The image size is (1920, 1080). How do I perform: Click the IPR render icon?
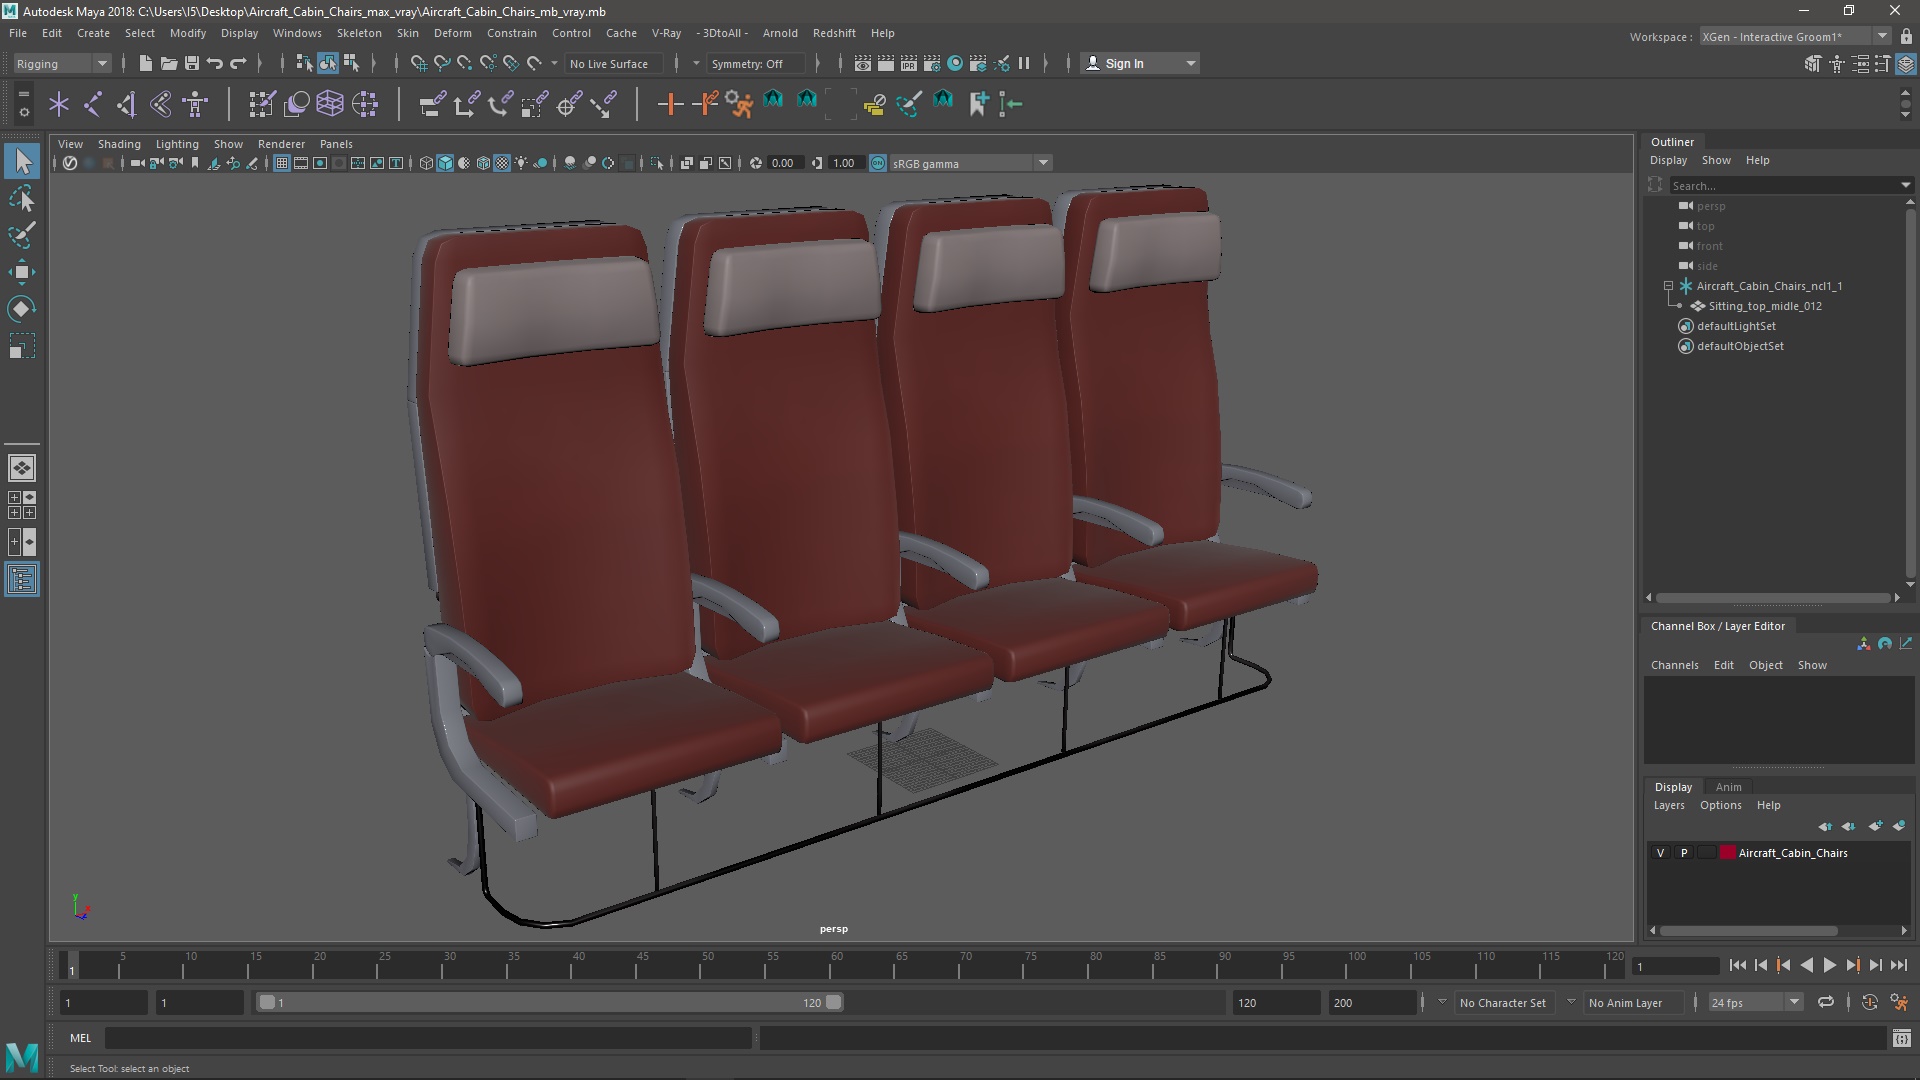[x=909, y=63]
